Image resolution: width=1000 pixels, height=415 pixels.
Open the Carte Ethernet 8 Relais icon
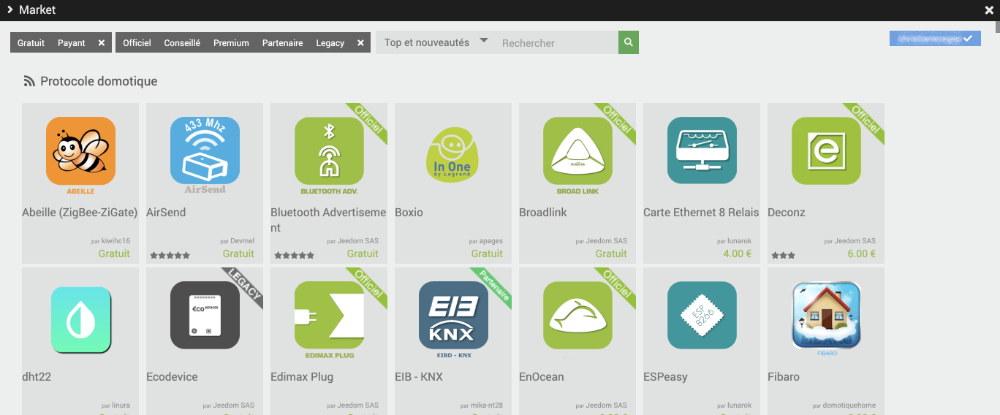coord(702,152)
